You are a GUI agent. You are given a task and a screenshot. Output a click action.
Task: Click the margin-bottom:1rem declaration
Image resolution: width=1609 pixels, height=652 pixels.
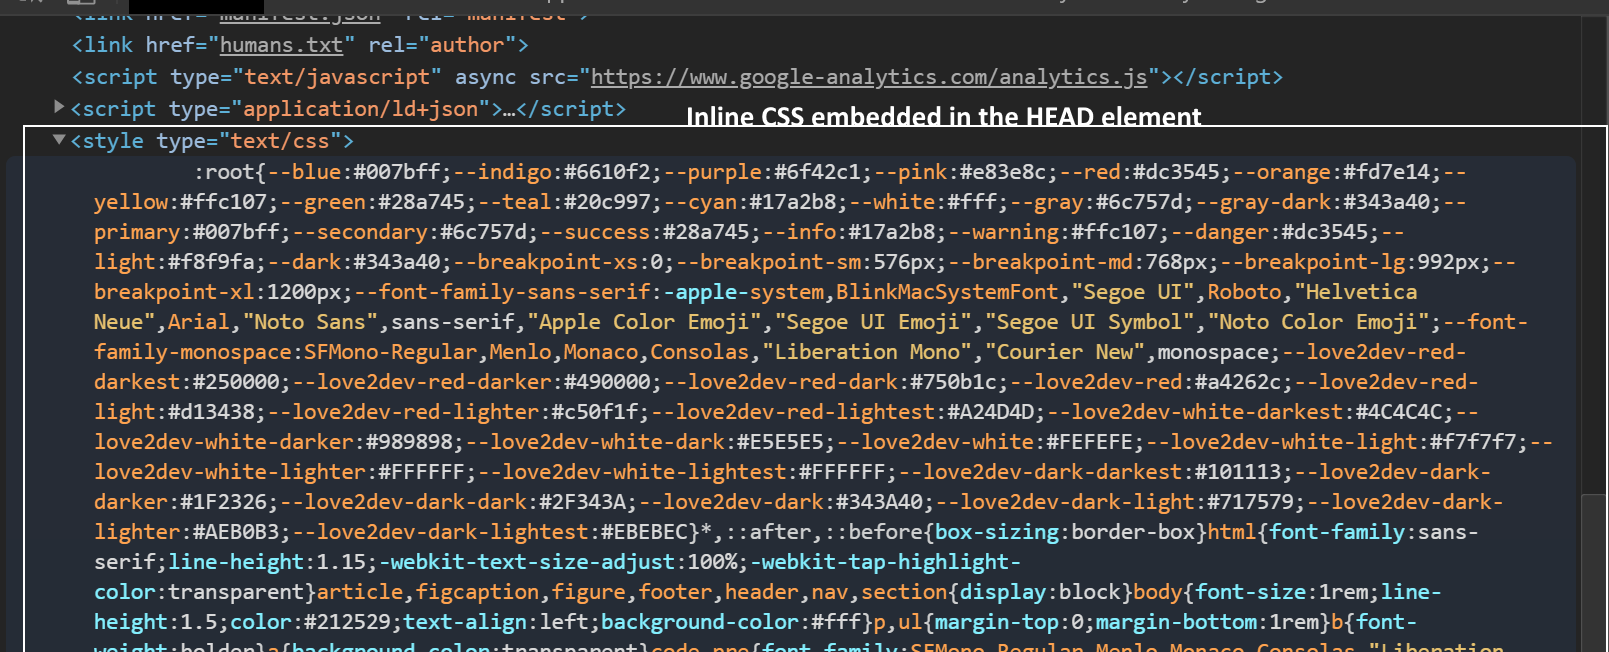click(x=1207, y=622)
